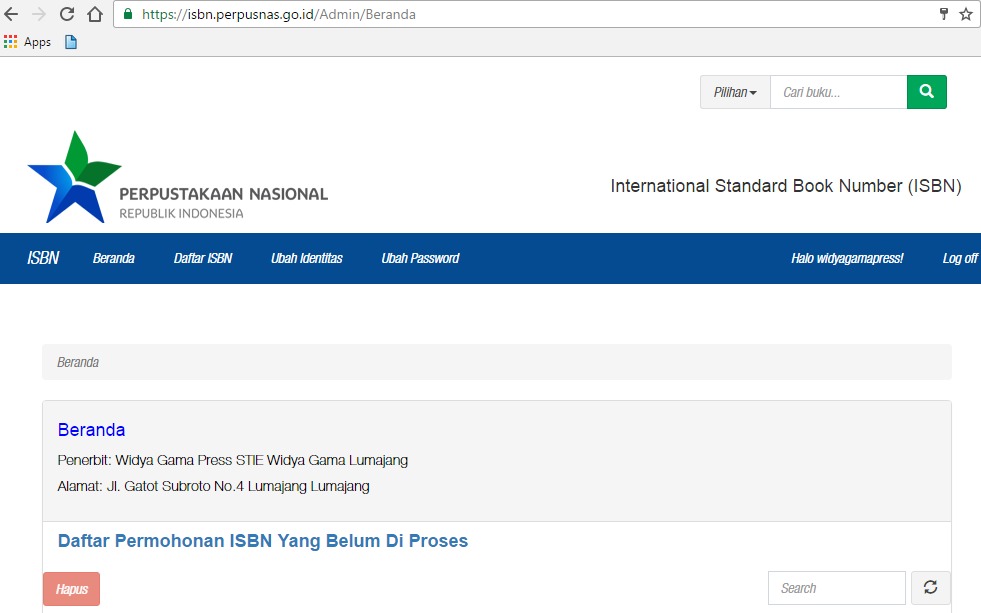Click the browser forward arrow
Viewport: 981px width, 613px height.
(39, 14)
